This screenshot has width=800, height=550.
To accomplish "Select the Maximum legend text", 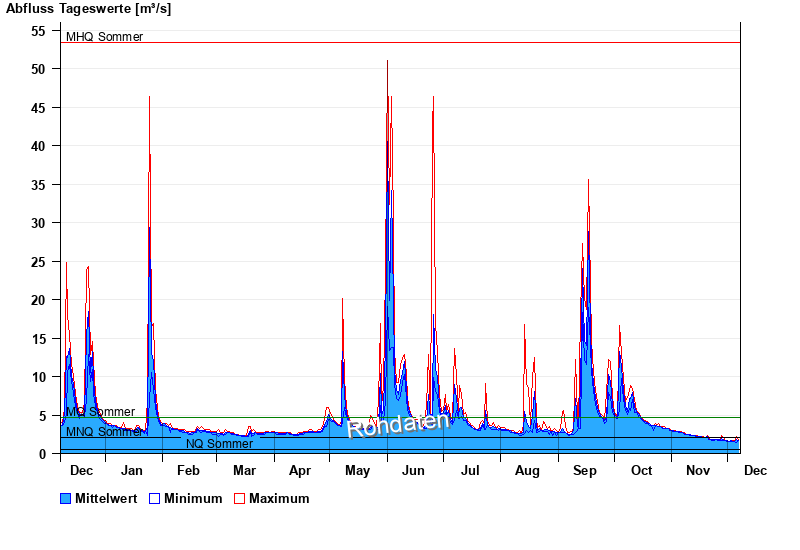I will [x=279, y=499].
